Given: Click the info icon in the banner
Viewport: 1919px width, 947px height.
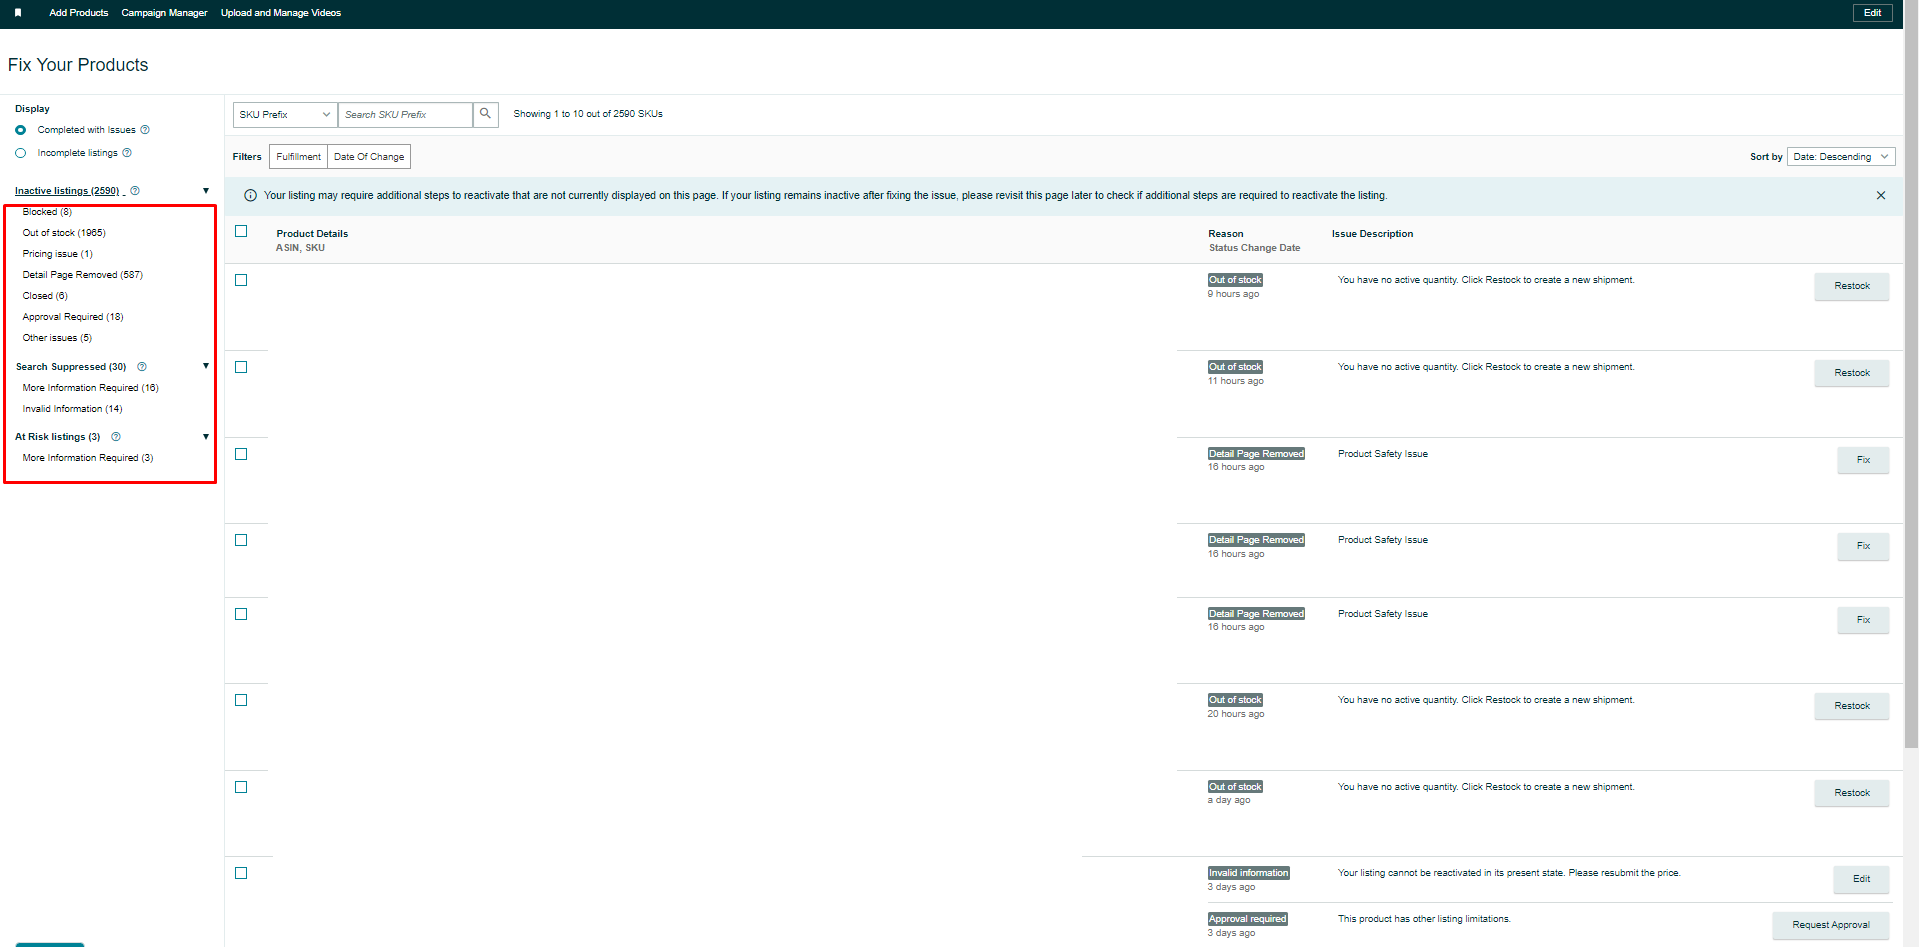Looking at the screenshot, I should pos(251,196).
